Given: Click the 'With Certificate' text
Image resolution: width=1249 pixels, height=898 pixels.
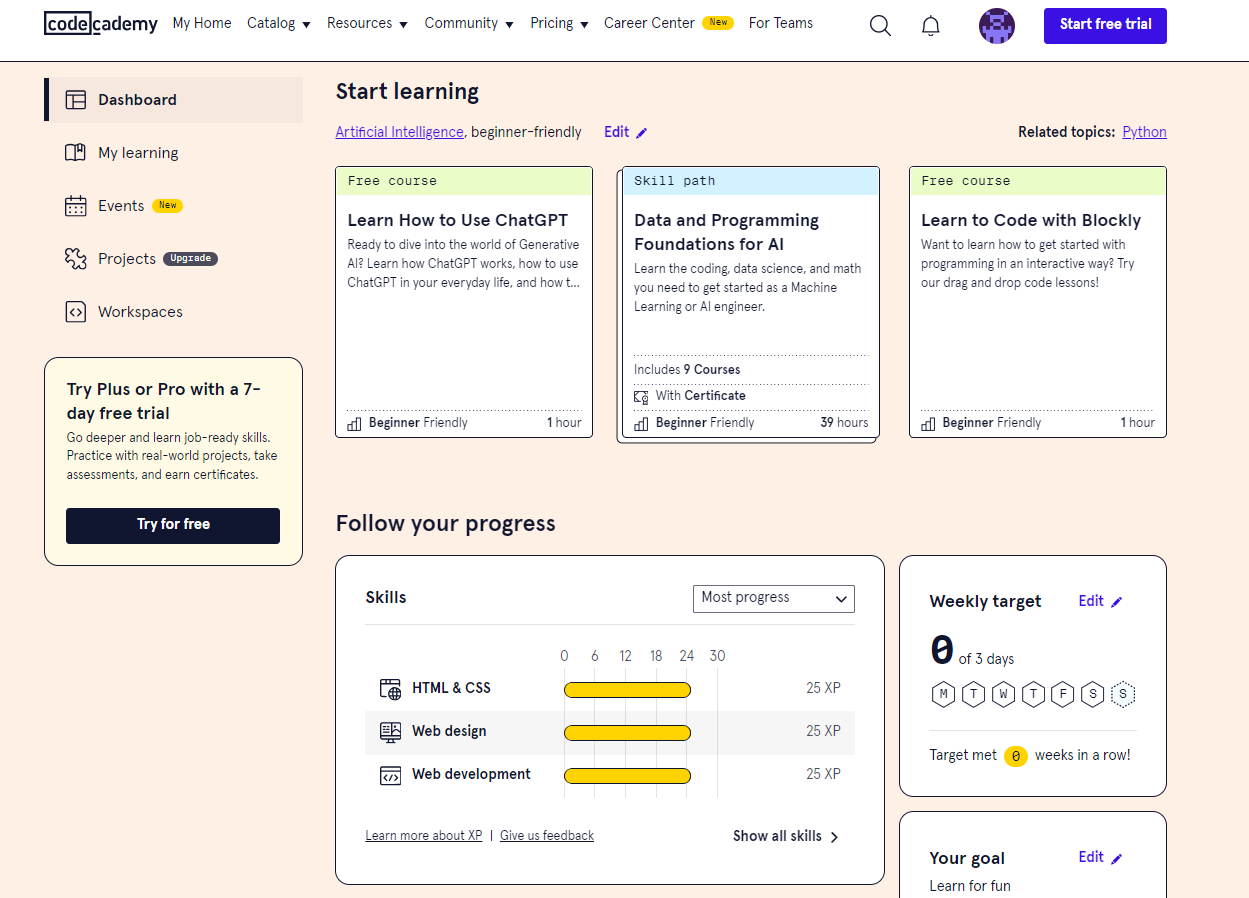Looking at the screenshot, I should pos(701,396).
